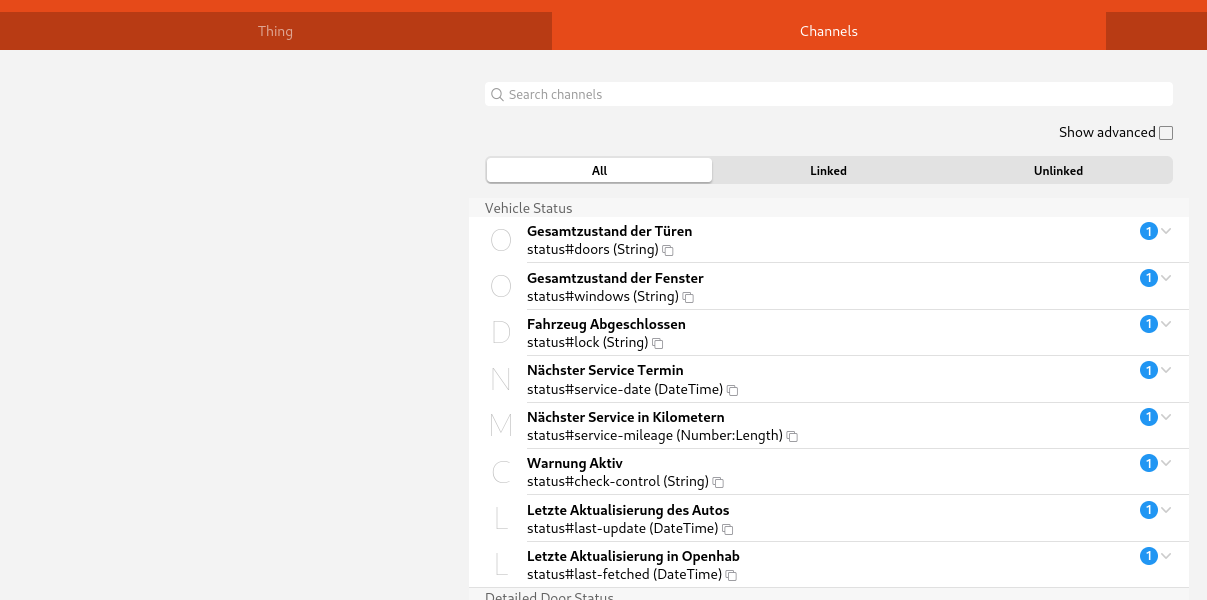Copy the status#service-mileage channel ID
This screenshot has height=600, width=1207.
tap(792, 436)
